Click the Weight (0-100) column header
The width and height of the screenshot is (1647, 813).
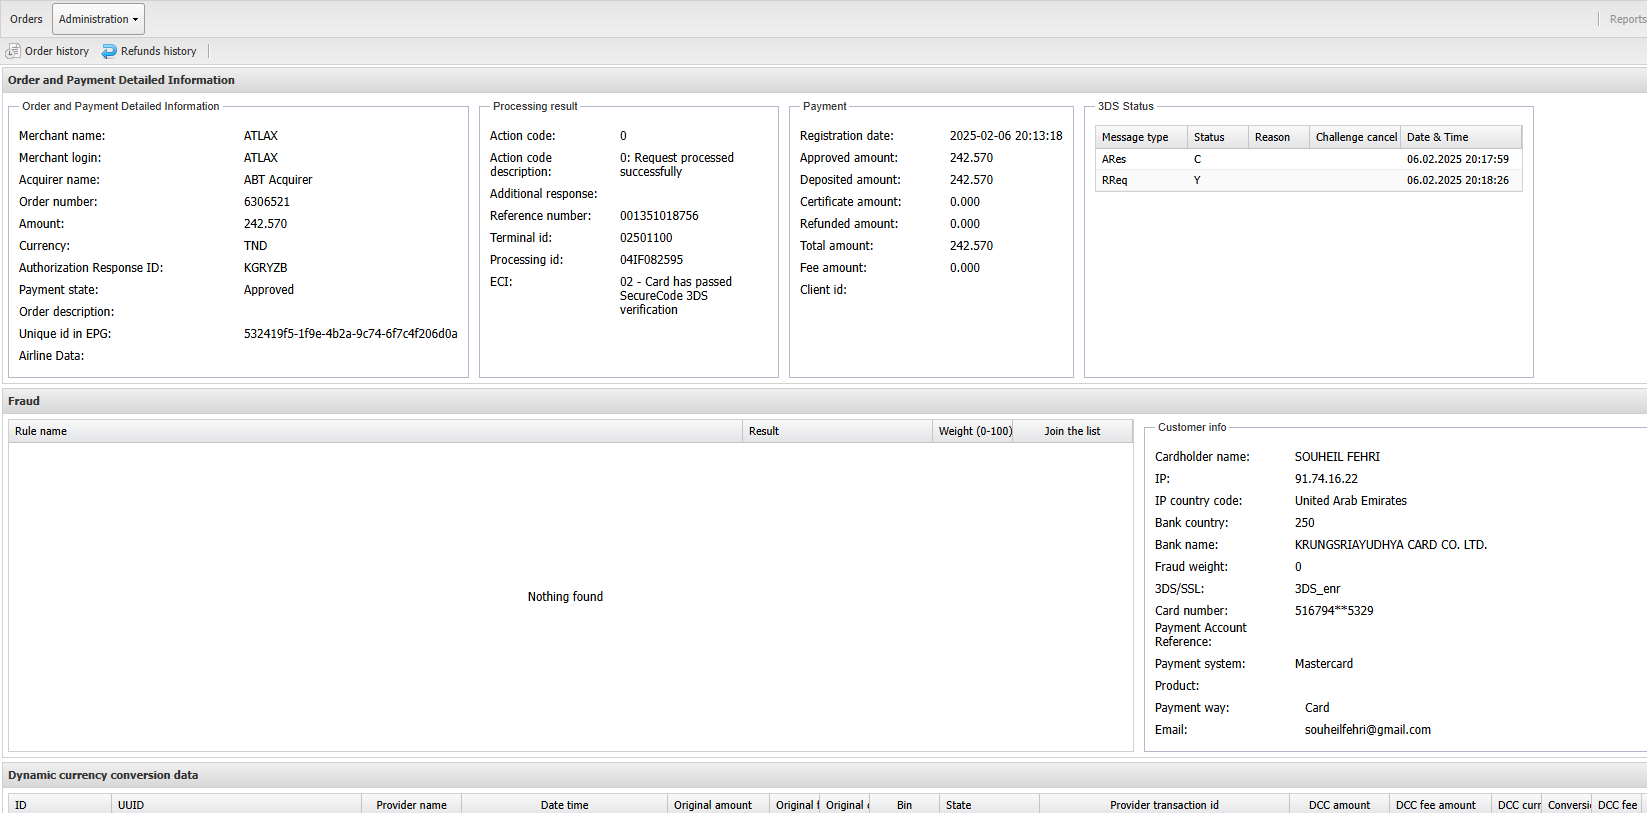point(974,431)
